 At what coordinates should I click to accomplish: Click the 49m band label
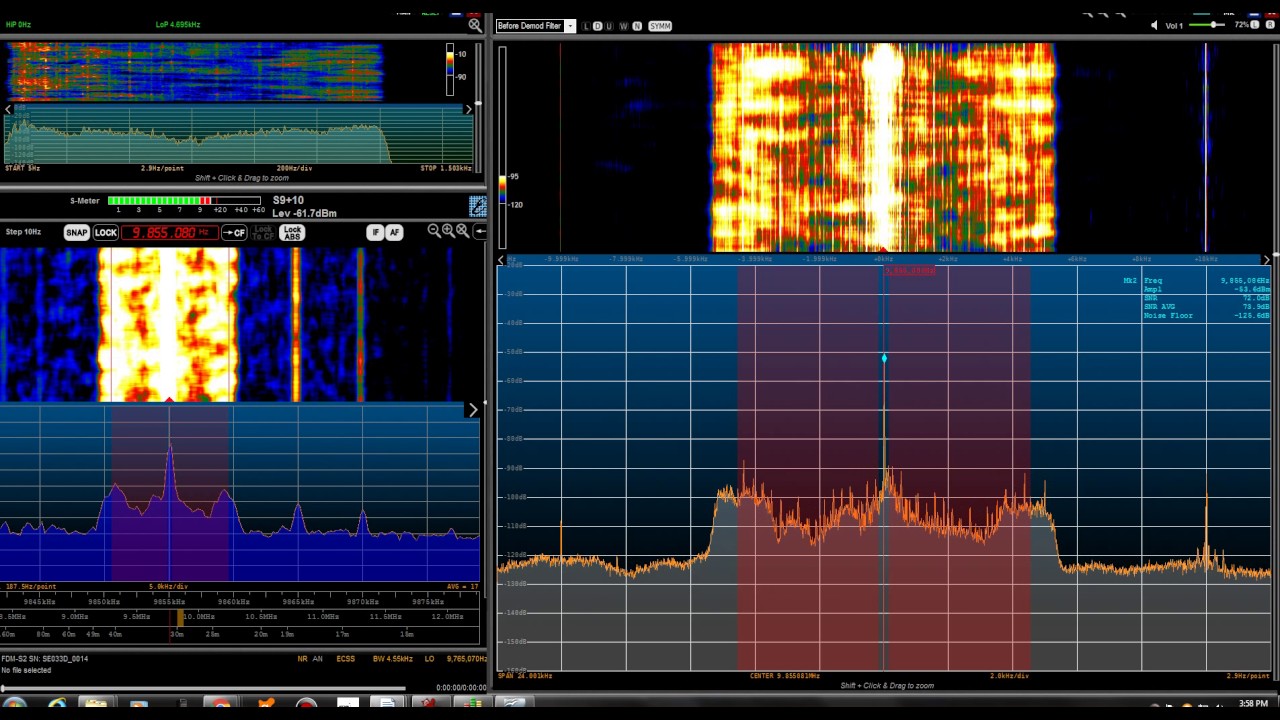point(91,634)
